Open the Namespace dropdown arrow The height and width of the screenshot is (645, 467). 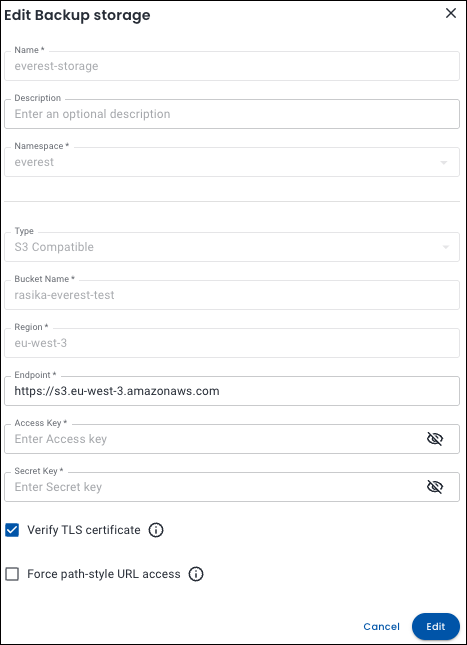(444, 162)
